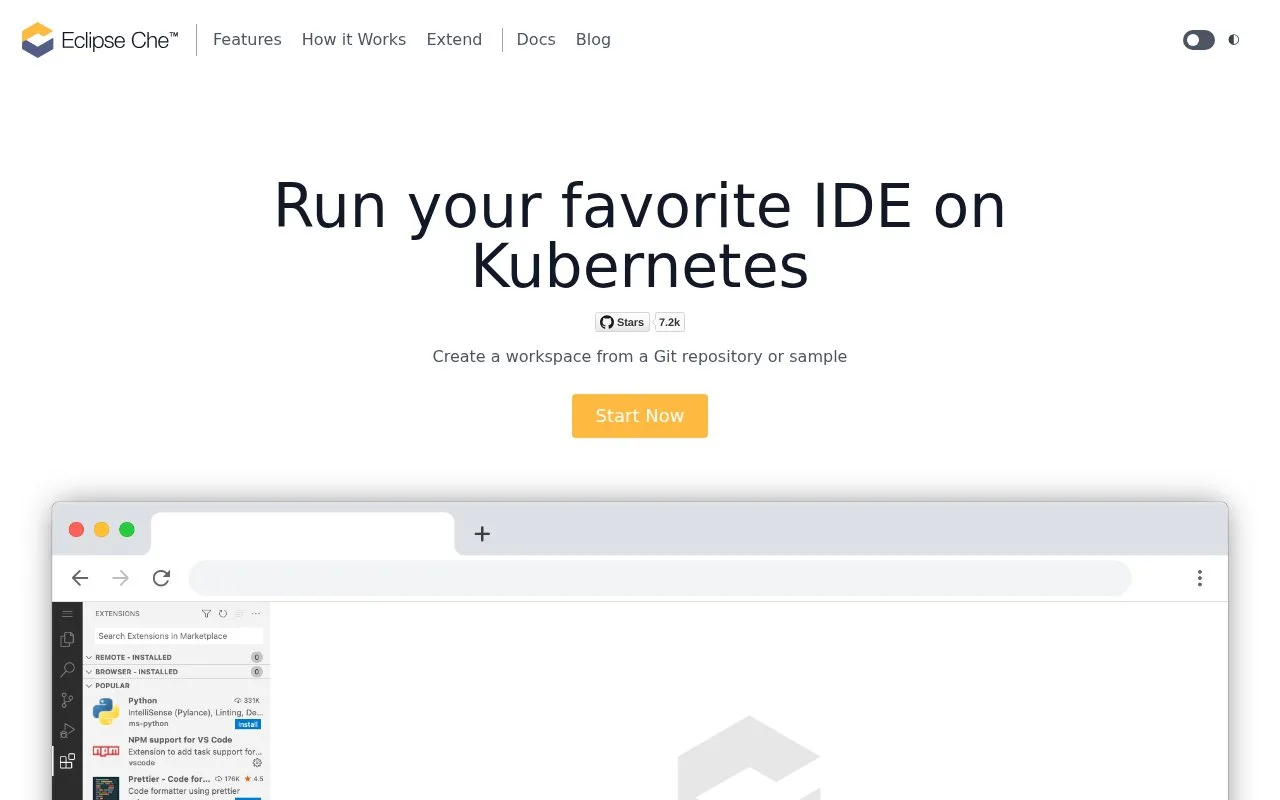Click the mockup browser address bar
The height and width of the screenshot is (800, 1280).
tap(660, 578)
